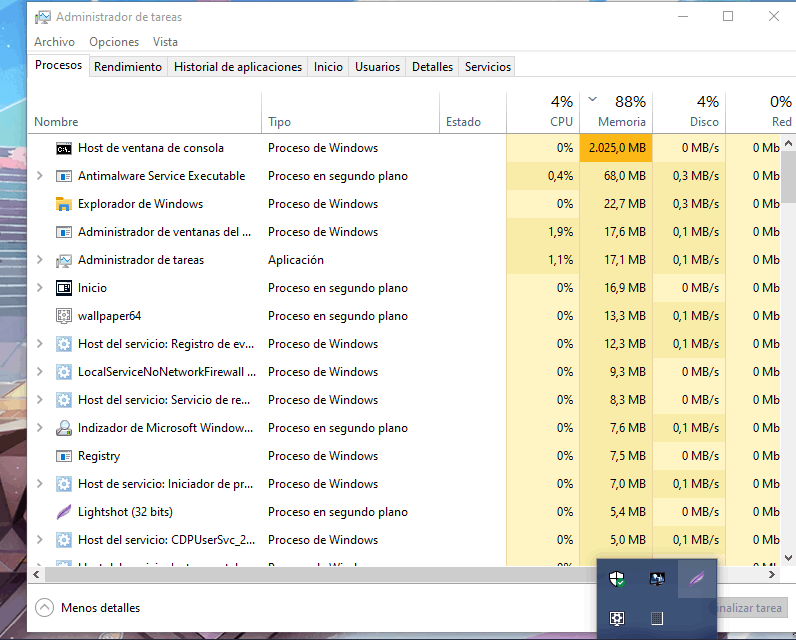Sort by the CPU column header

[543, 113]
